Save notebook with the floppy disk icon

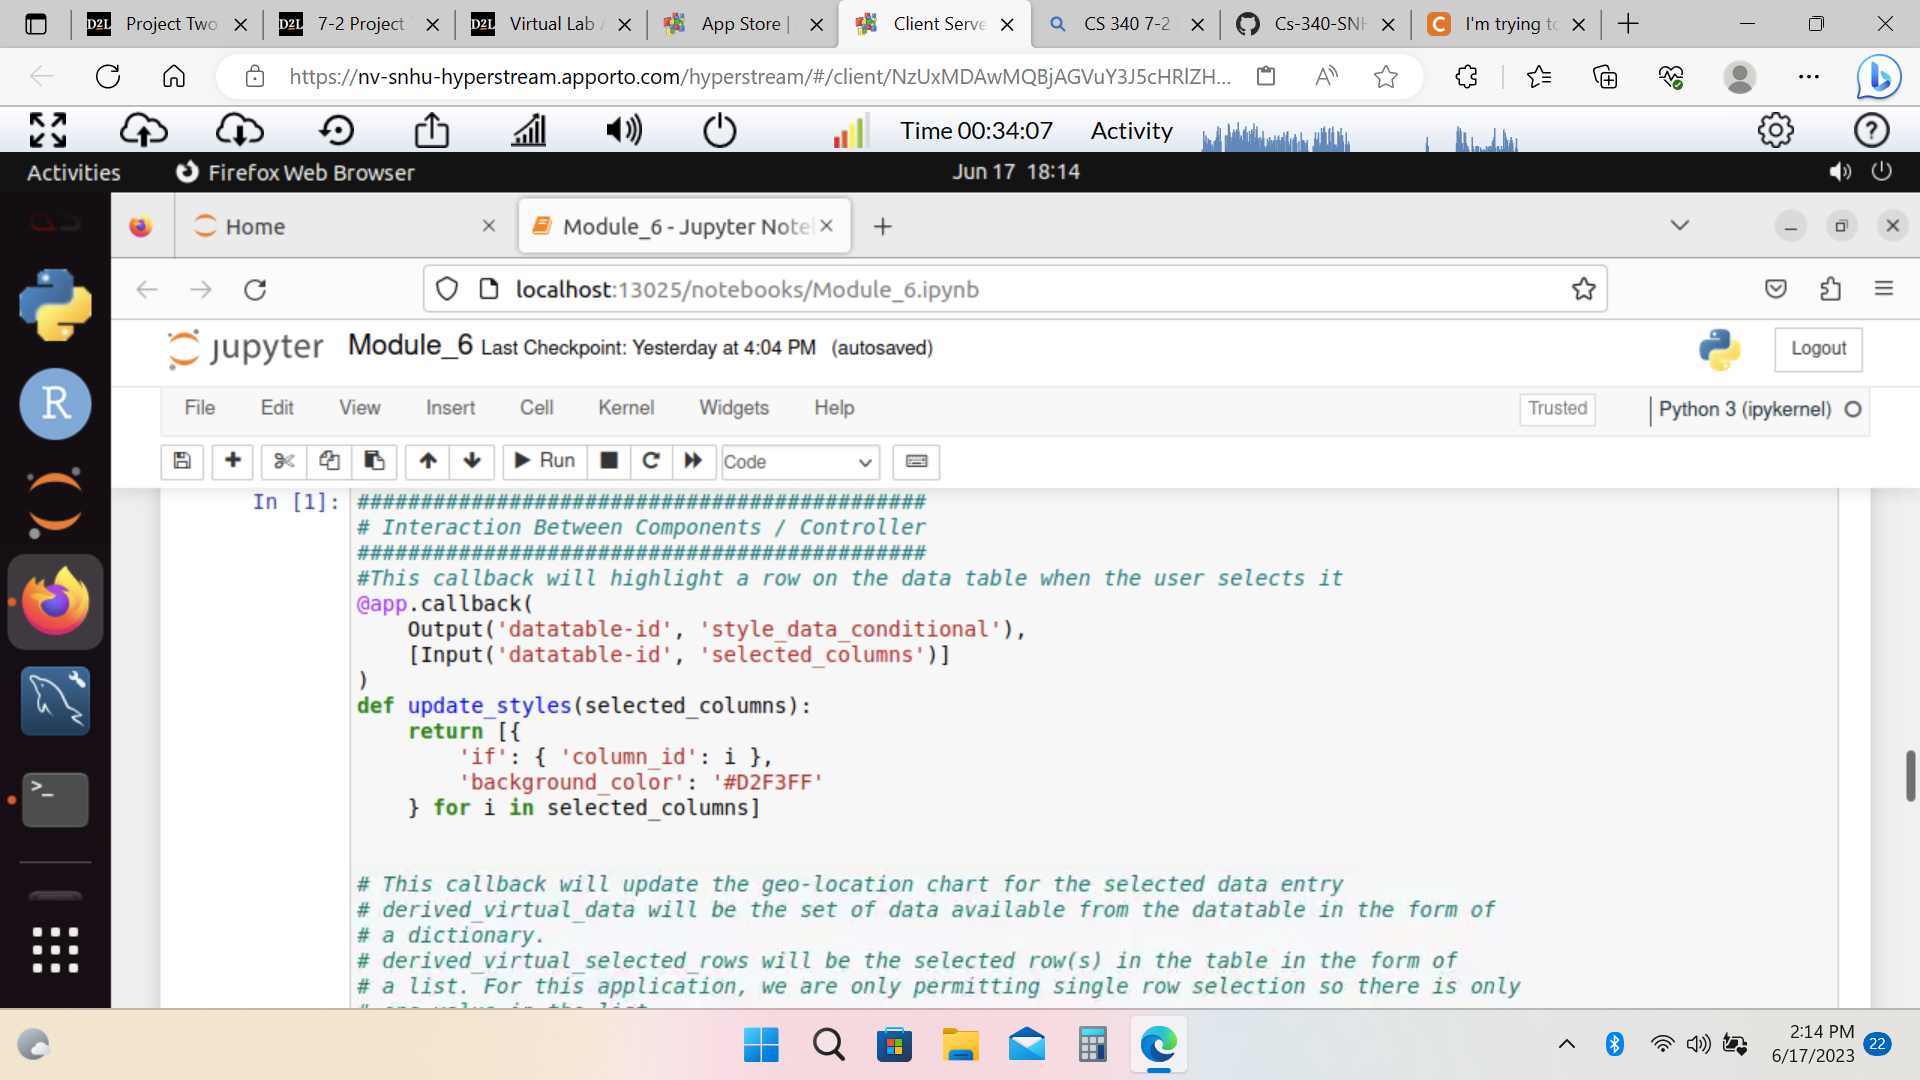(182, 461)
